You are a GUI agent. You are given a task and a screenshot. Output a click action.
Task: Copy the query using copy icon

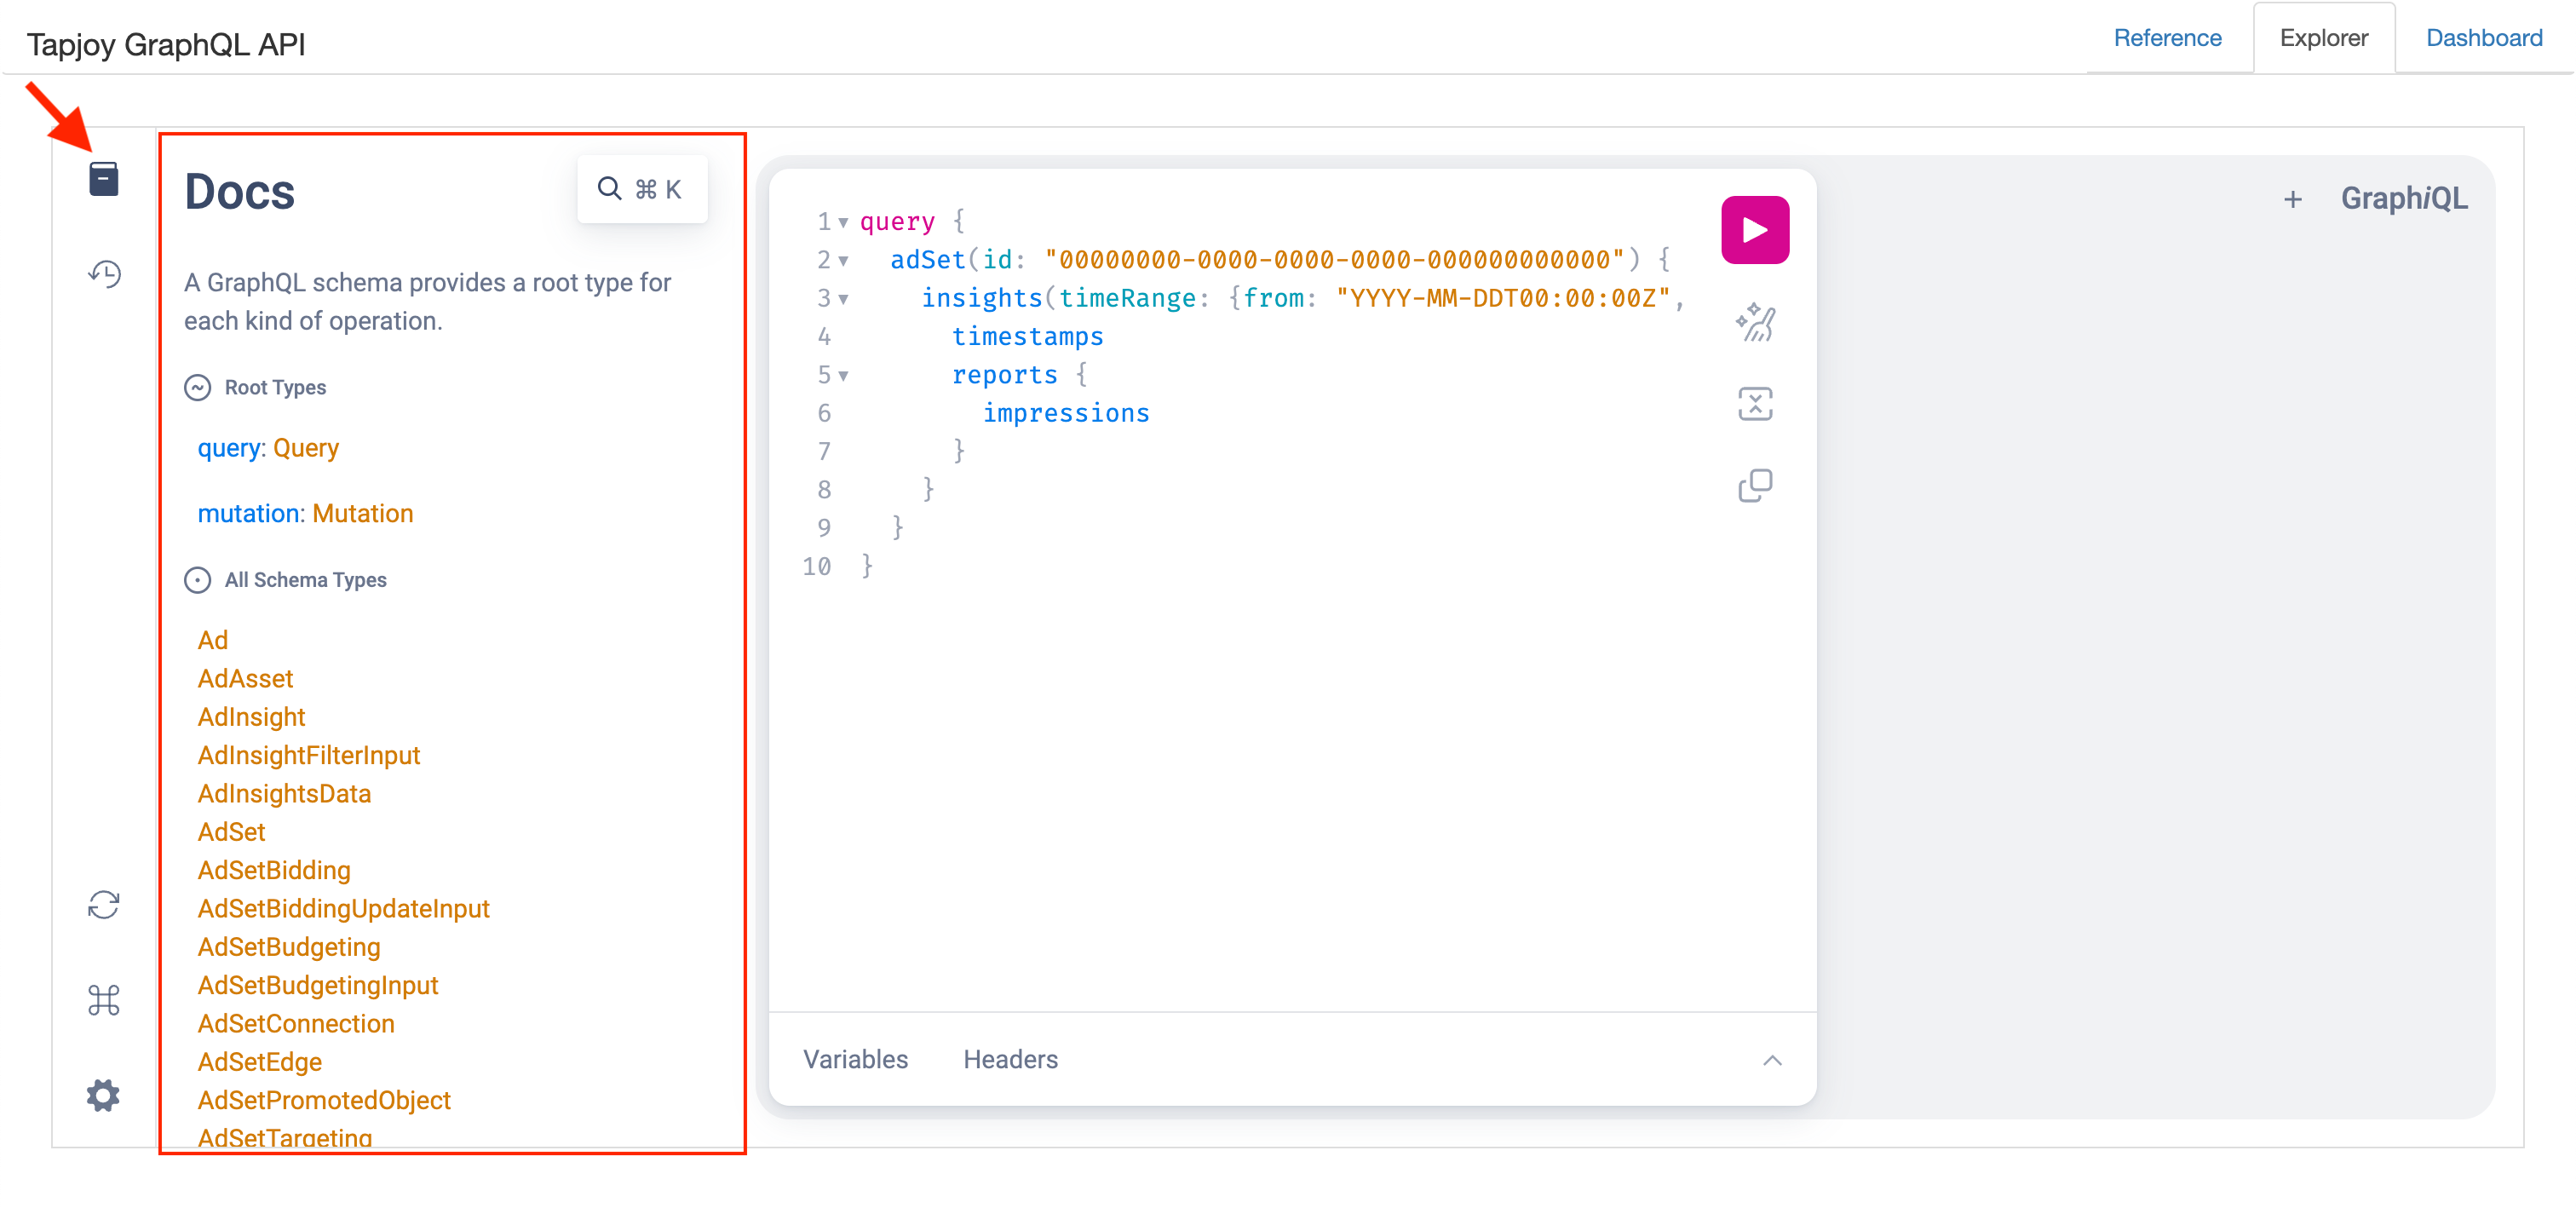[x=1755, y=486]
